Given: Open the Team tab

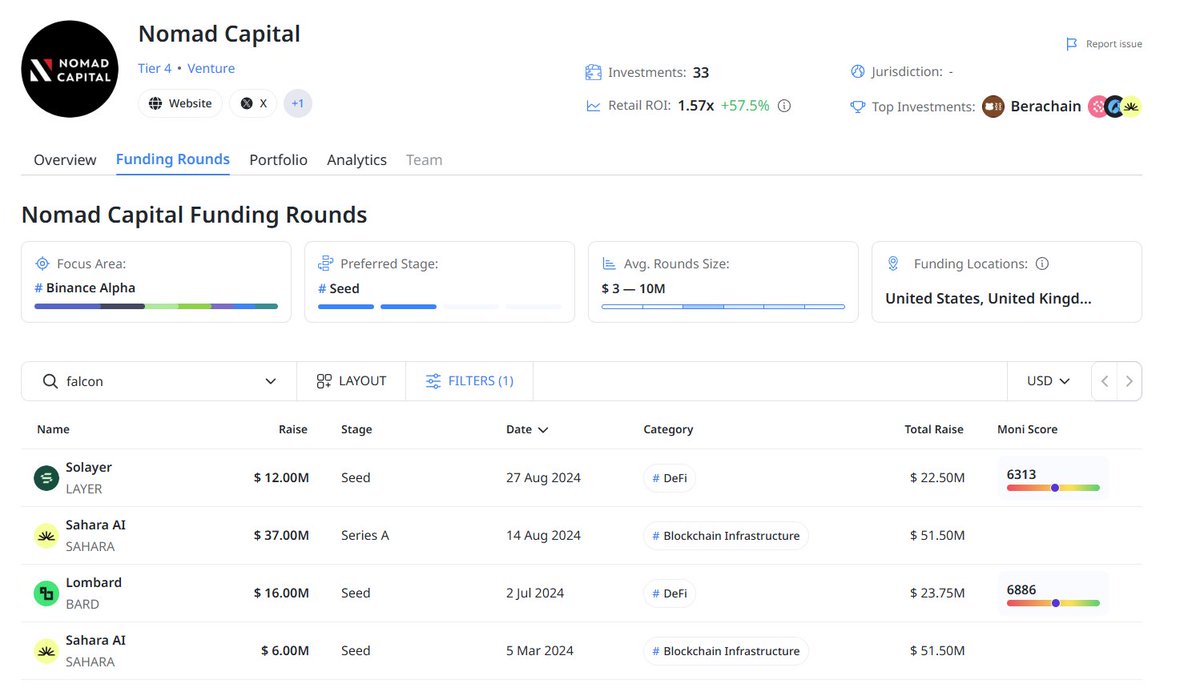Looking at the screenshot, I should (424, 160).
